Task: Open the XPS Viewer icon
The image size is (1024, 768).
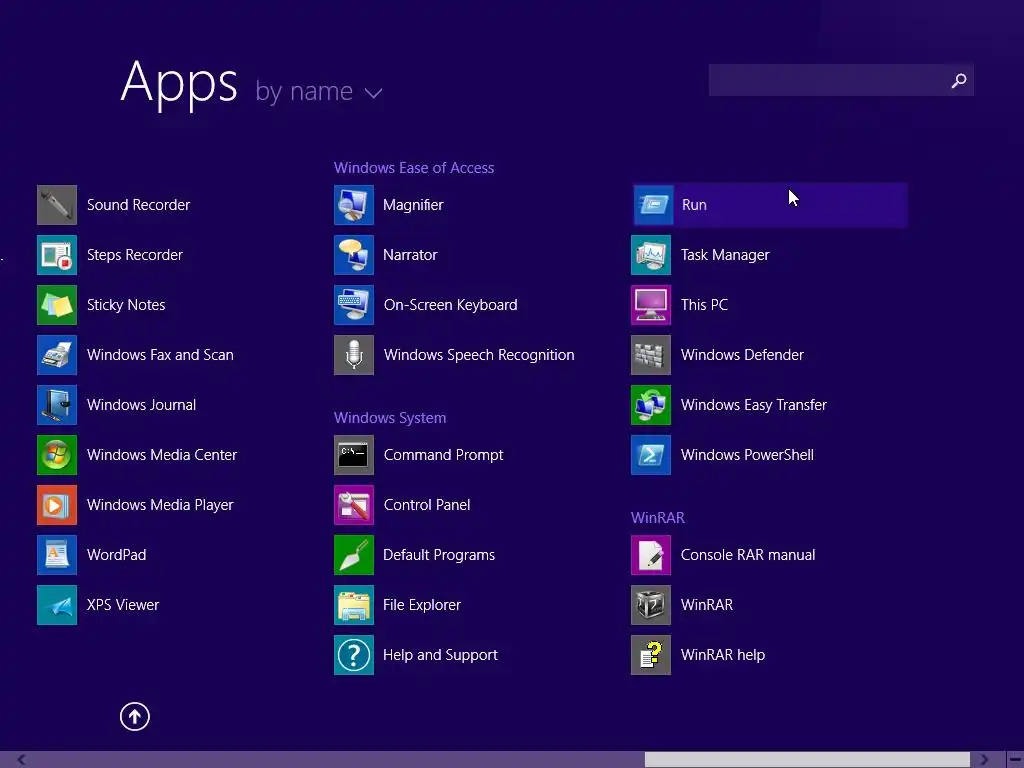Action: 57,605
